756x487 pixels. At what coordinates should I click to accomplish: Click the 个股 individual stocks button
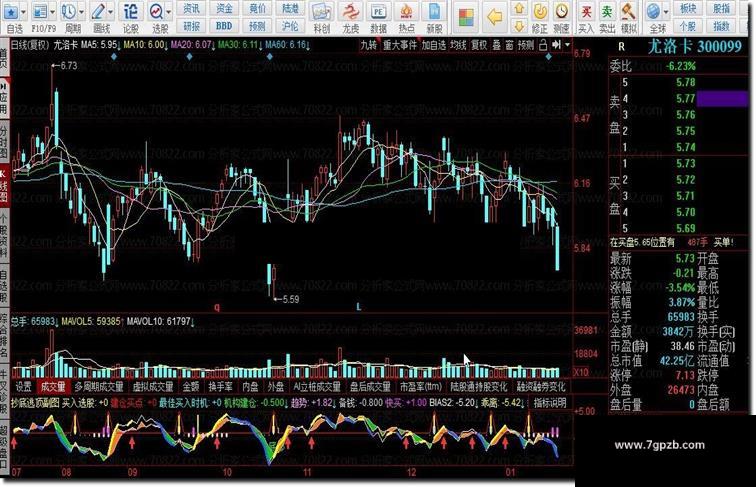[x=688, y=26]
